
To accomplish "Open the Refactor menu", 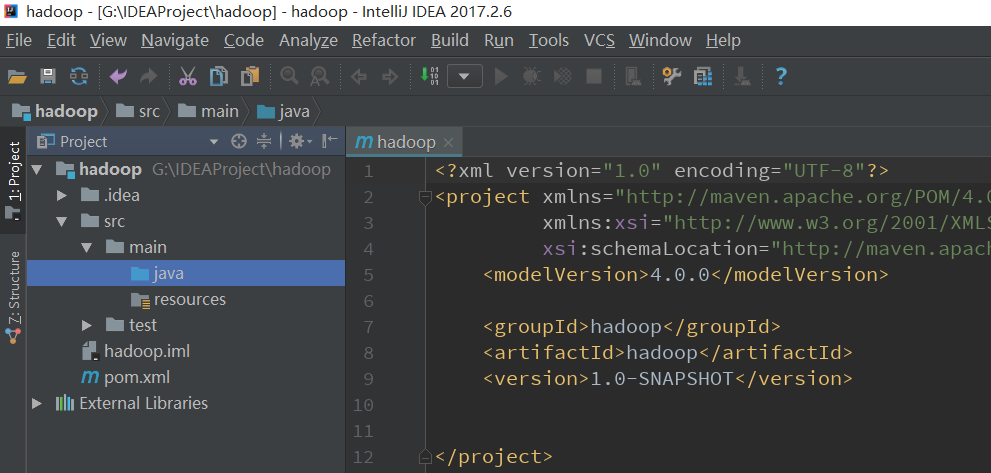I will (384, 40).
